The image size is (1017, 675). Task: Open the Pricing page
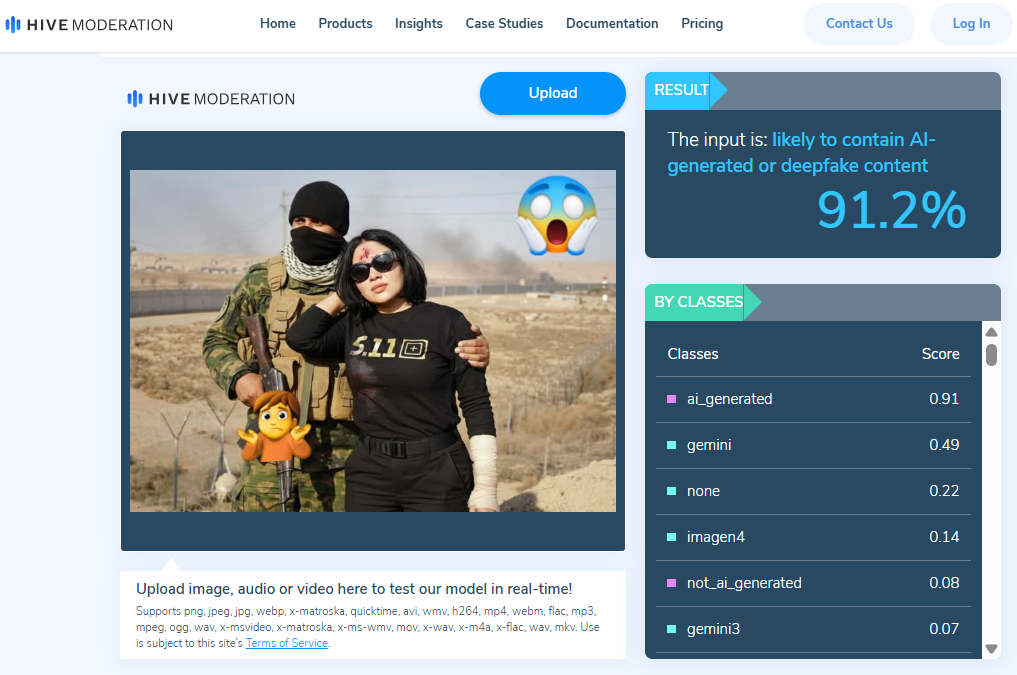point(702,23)
